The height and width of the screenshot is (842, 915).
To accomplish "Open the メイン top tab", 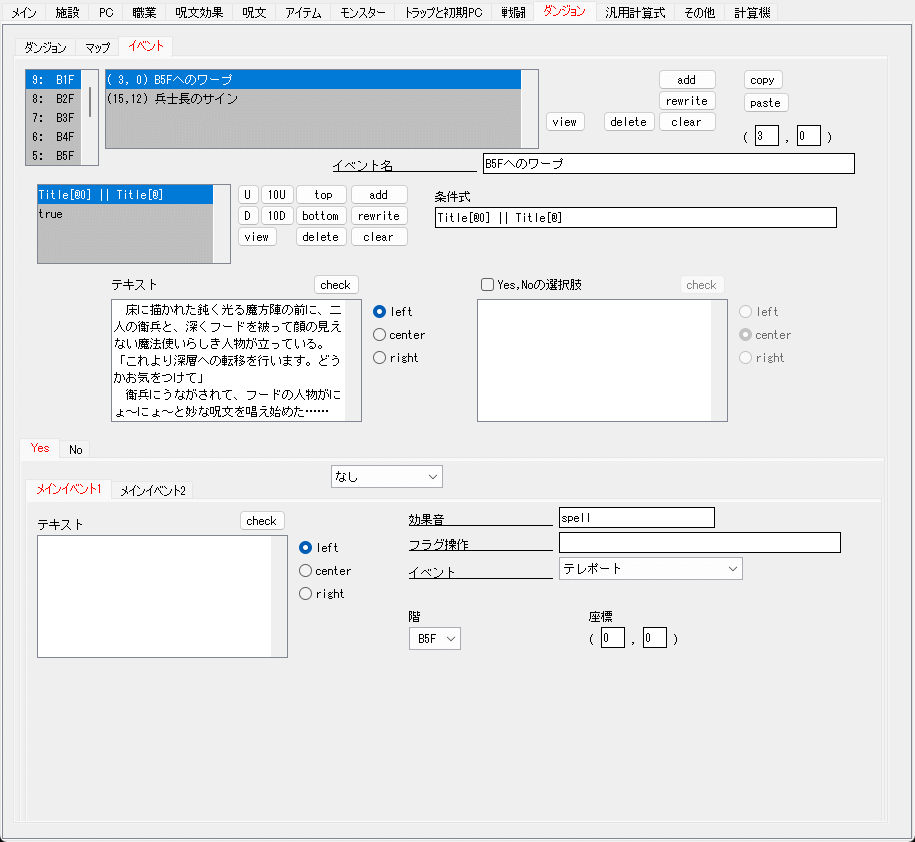I will pyautogui.click(x=24, y=12).
